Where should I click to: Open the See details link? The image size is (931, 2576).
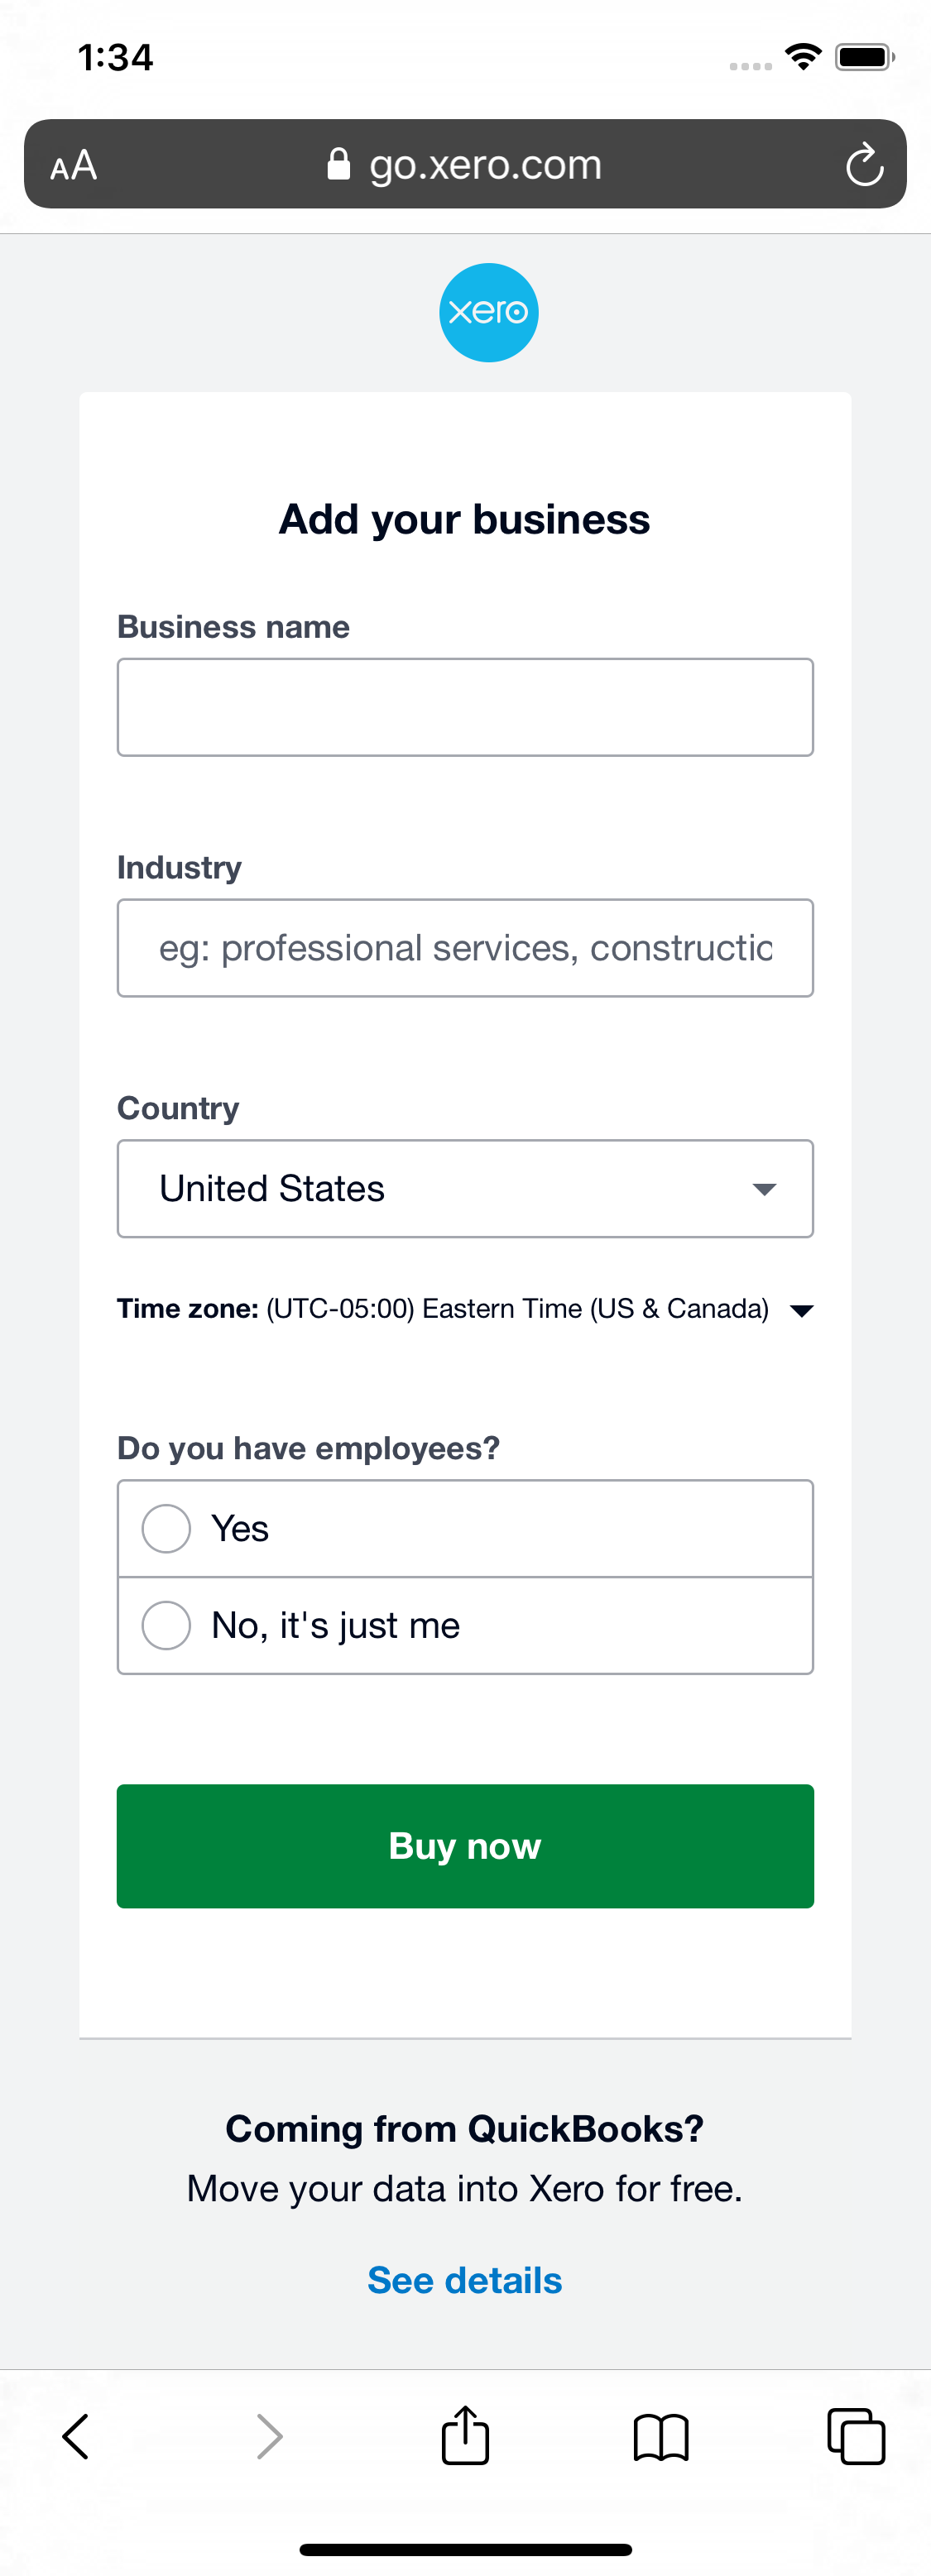click(464, 2279)
